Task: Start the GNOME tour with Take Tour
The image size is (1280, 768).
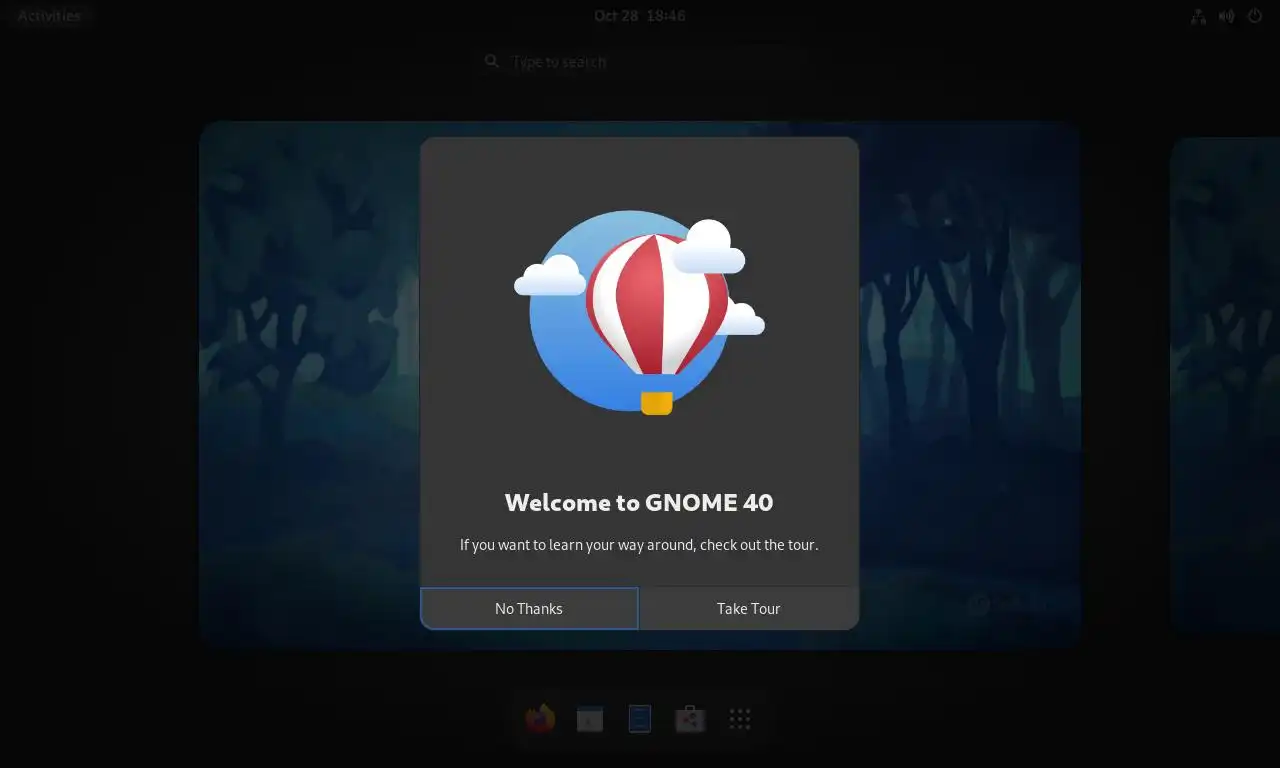Action: (749, 608)
